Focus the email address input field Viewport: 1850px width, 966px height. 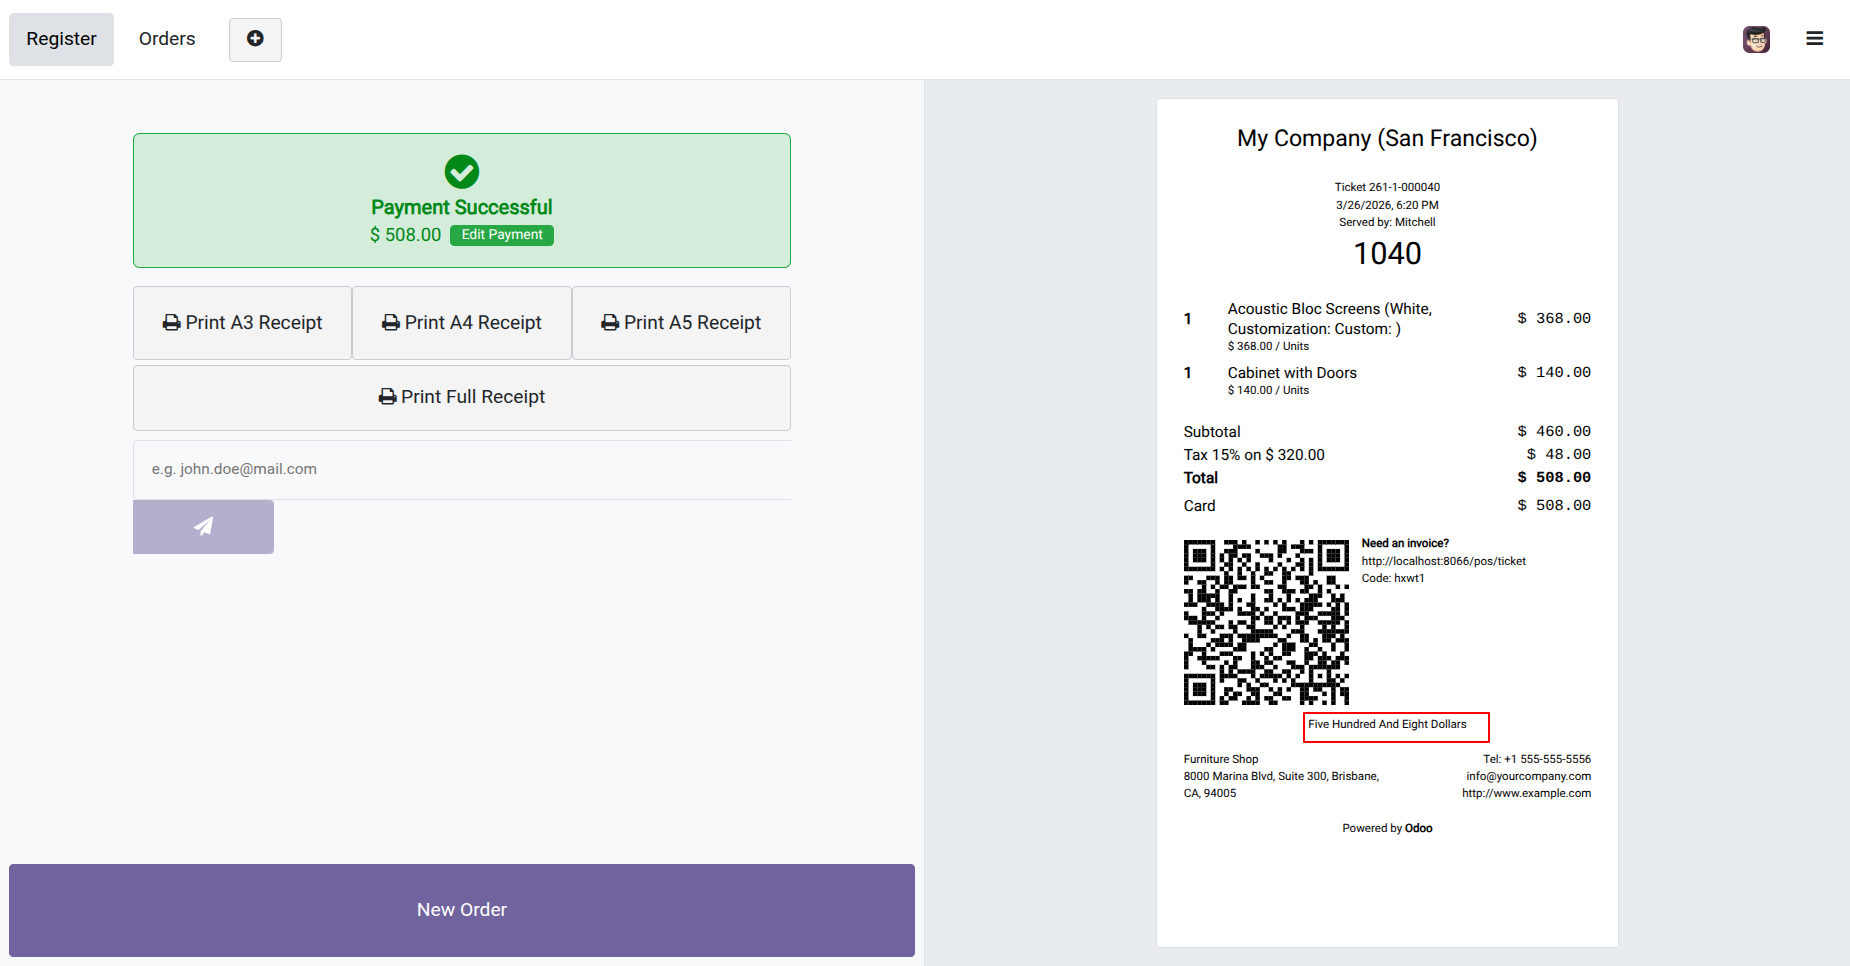point(462,469)
